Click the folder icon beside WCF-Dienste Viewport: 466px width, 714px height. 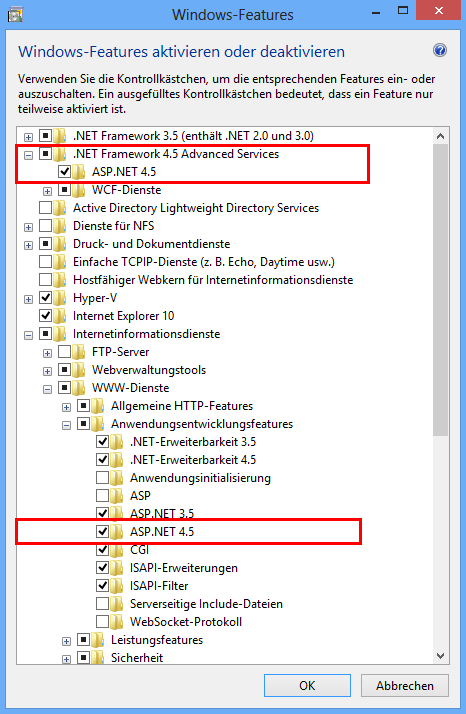coord(78,190)
